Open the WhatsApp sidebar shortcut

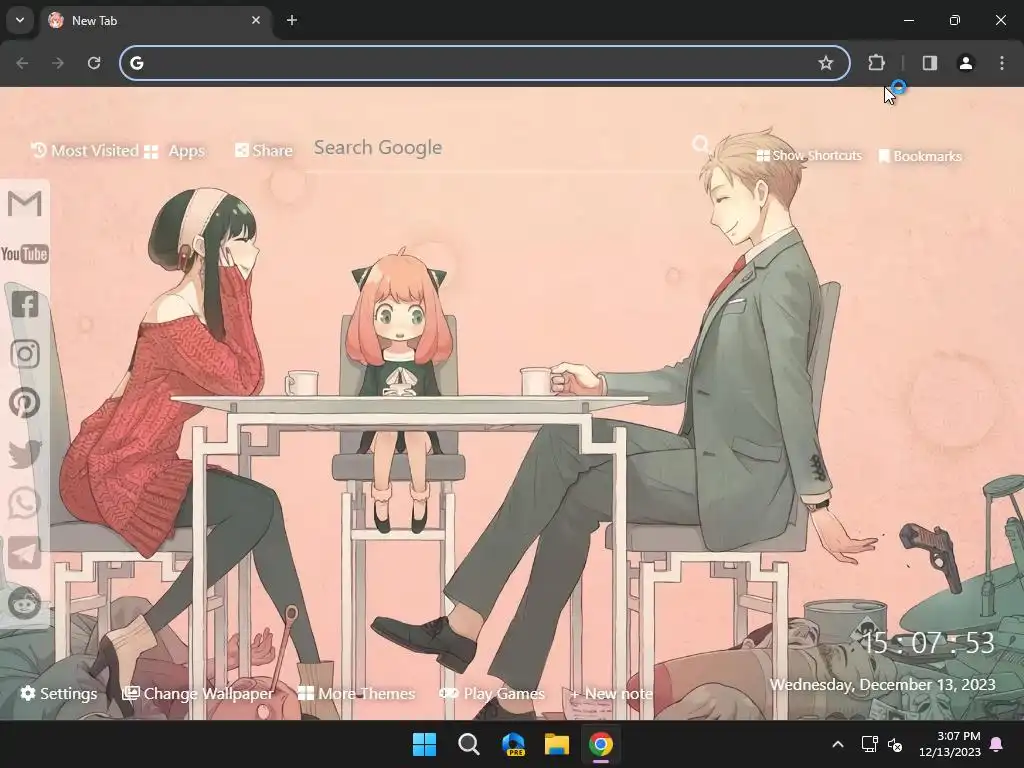25,504
